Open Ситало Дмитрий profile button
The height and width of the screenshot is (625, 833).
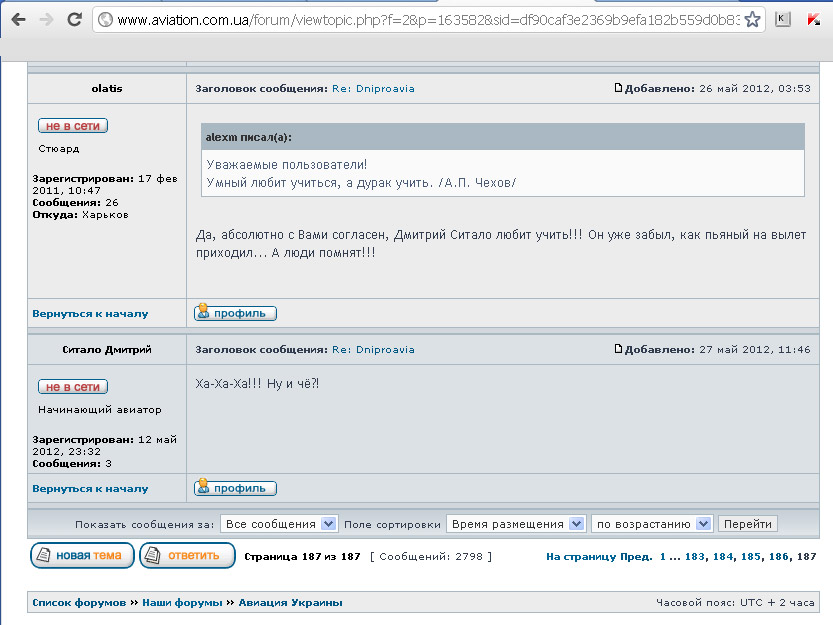235,488
